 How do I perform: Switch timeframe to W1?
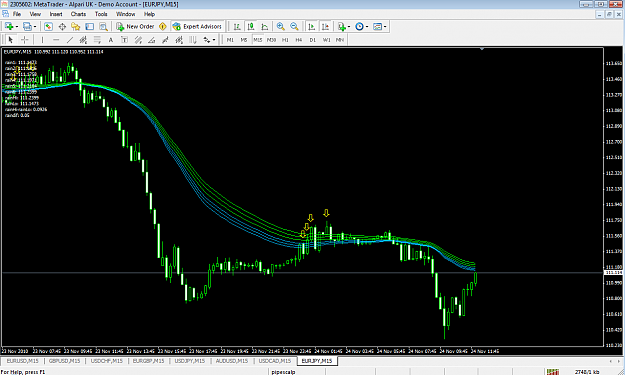pyautogui.click(x=326, y=40)
